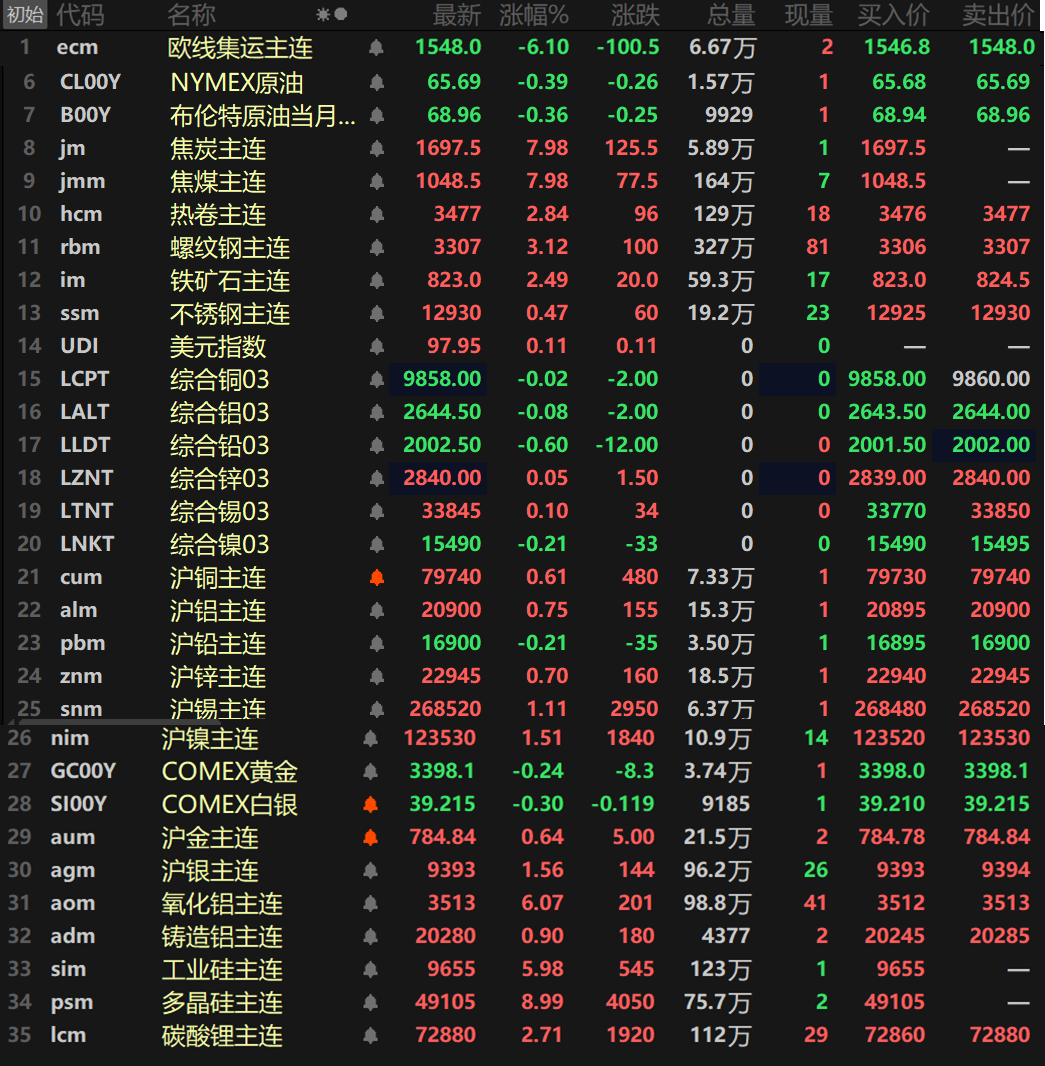Sort by the 最新 column header
Image resolution: width=1045 pixels, height=1066 pixels.
pos(457,15)
